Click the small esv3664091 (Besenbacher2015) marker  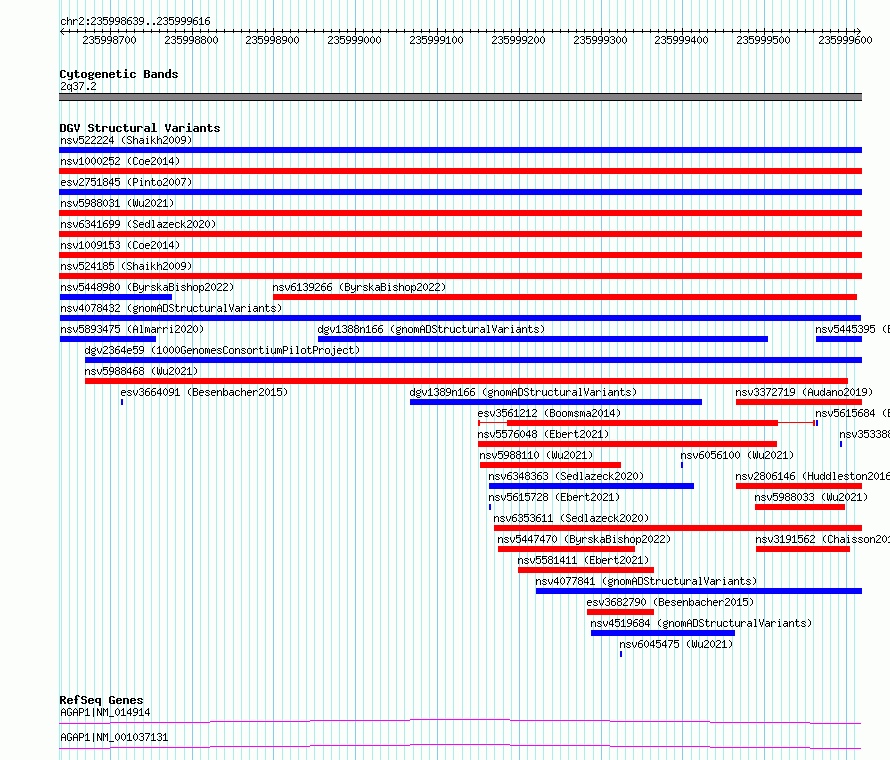(122, 402)
